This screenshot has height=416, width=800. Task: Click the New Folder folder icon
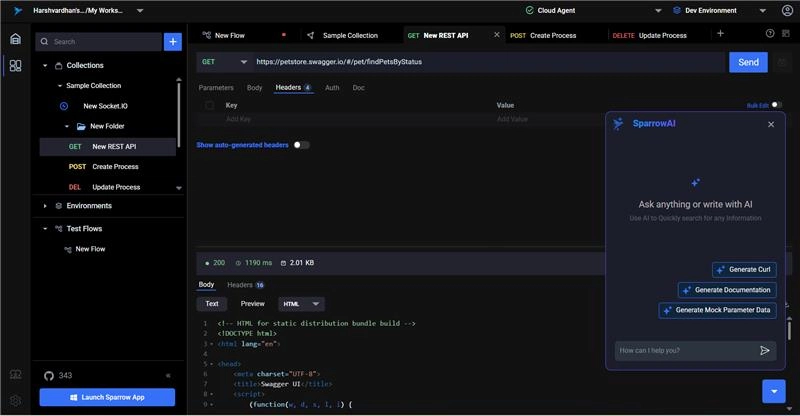tap(81, 126)
